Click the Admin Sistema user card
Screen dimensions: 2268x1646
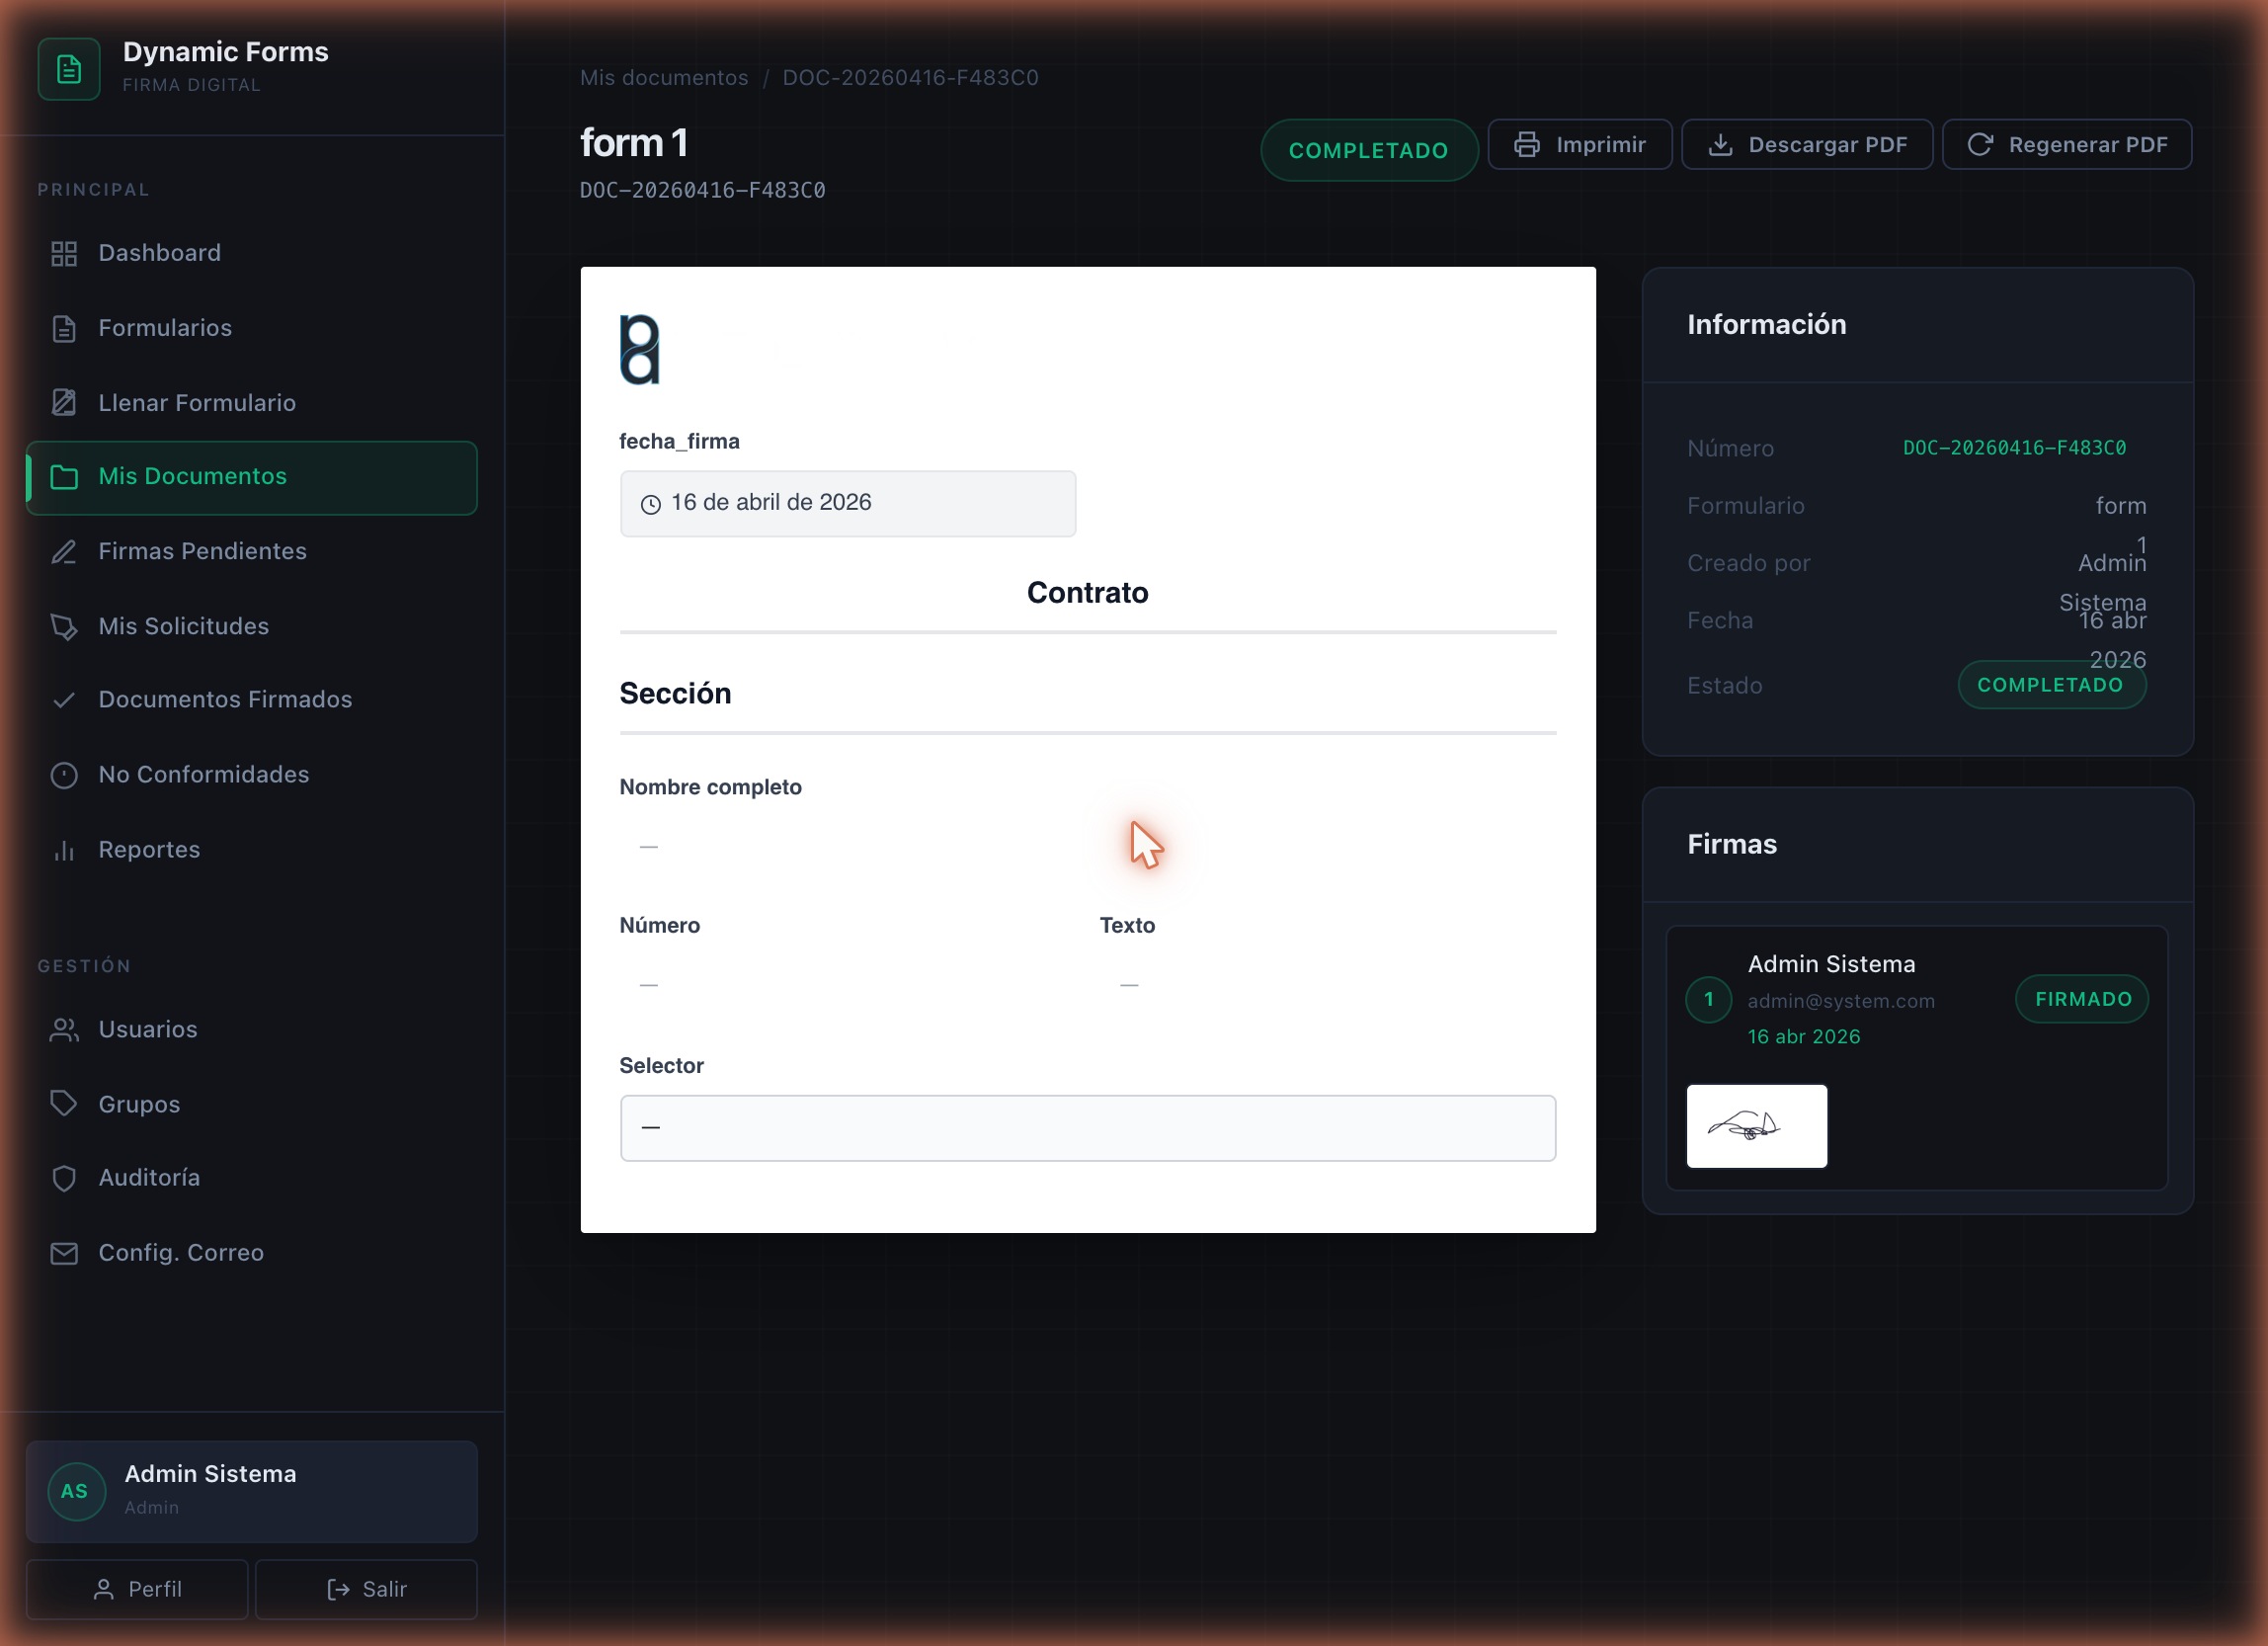(252, 1491)
